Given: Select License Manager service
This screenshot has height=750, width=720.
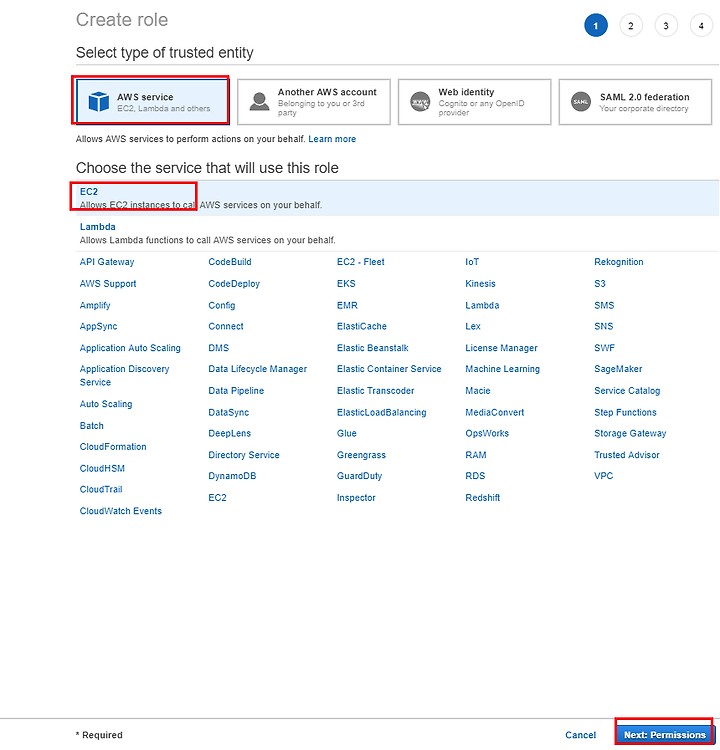Looking at the screenshot, I should [501, 348].
